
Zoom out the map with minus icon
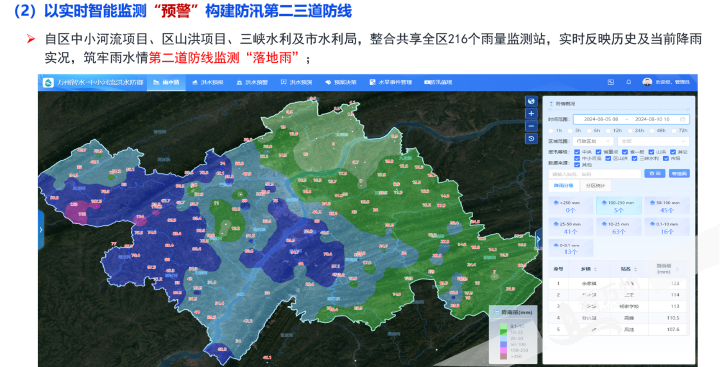(531, 126)
